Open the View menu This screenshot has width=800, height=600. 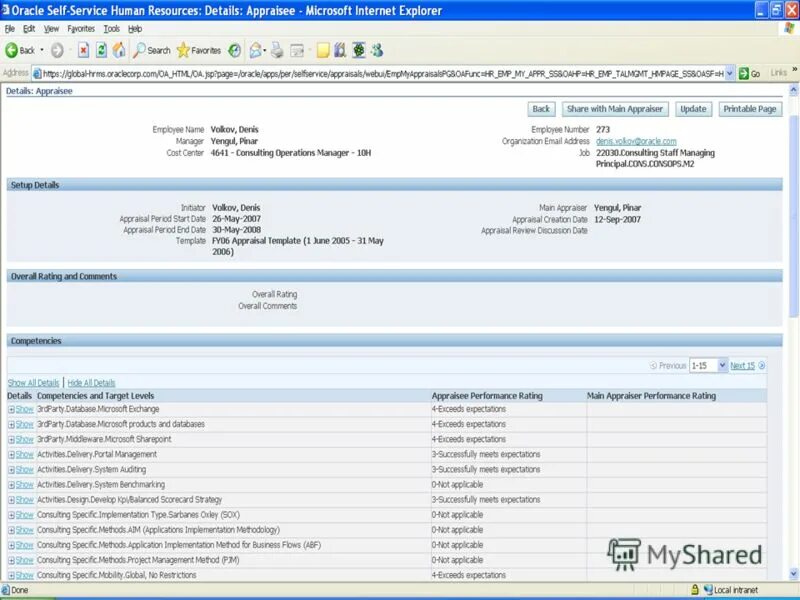point(51,29)
